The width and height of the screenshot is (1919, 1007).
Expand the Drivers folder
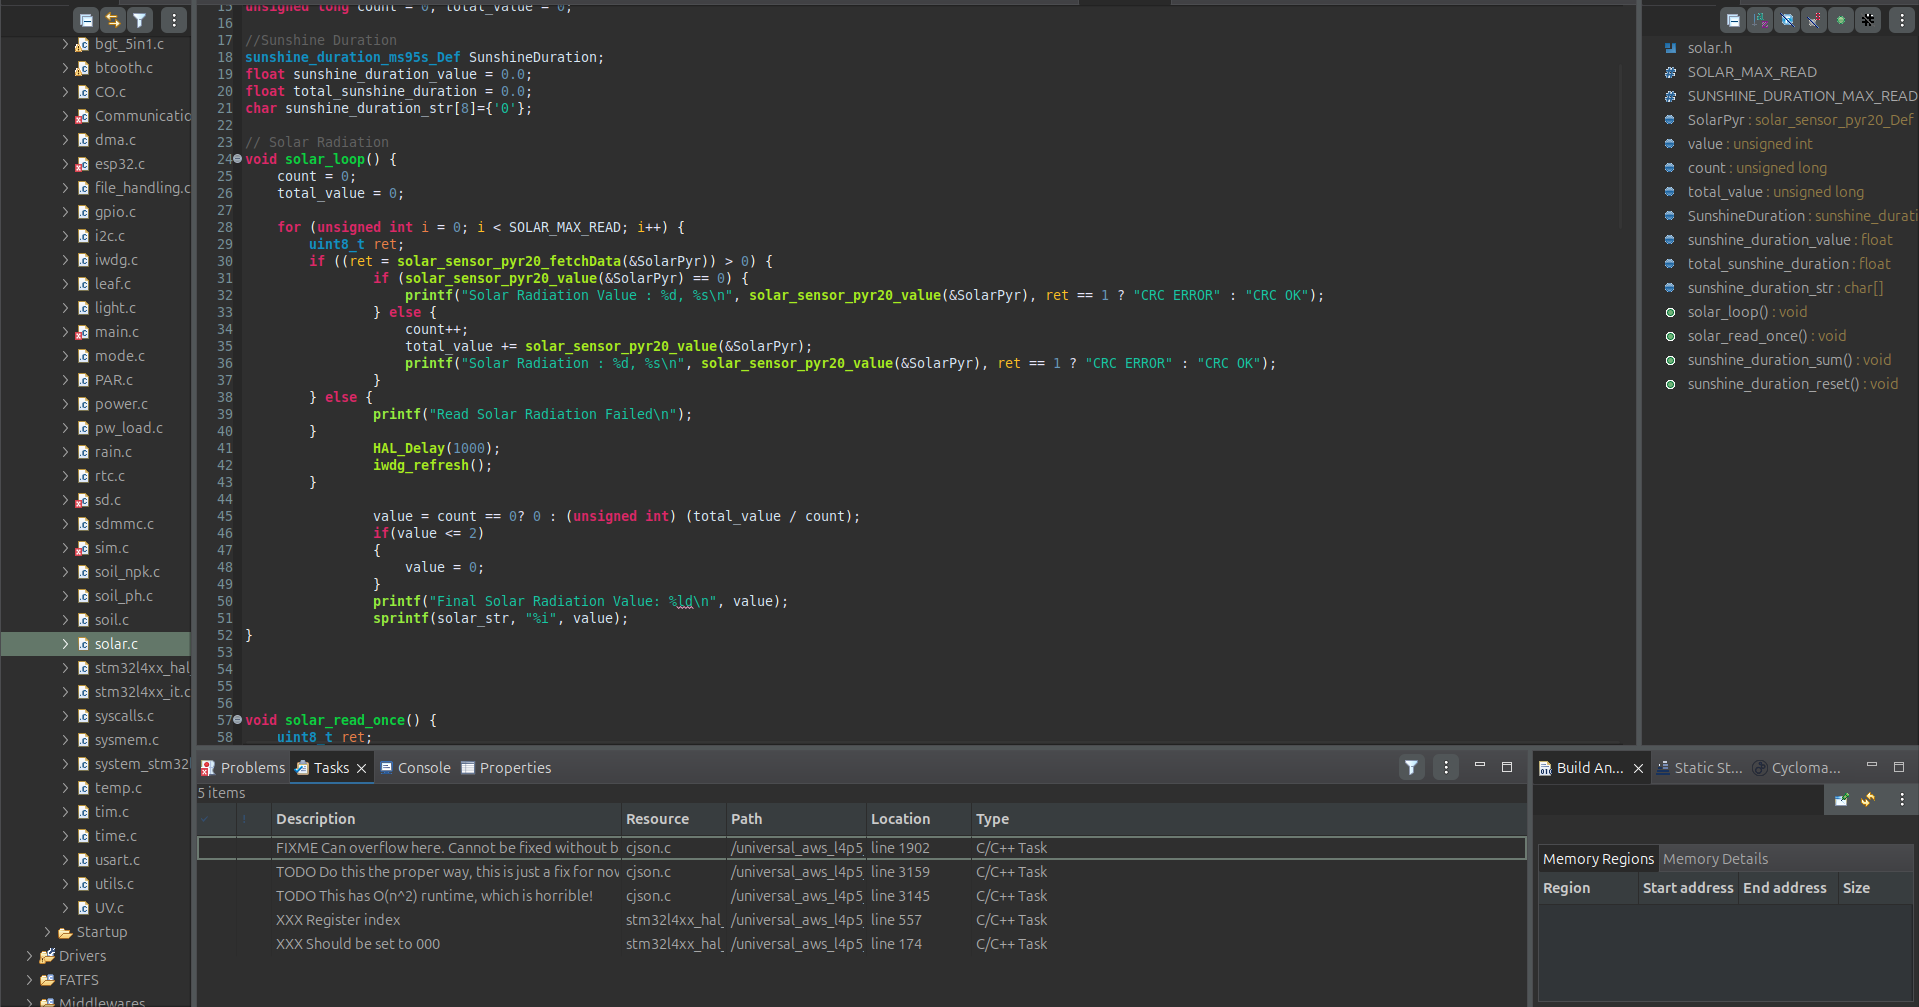coord(29,956)
